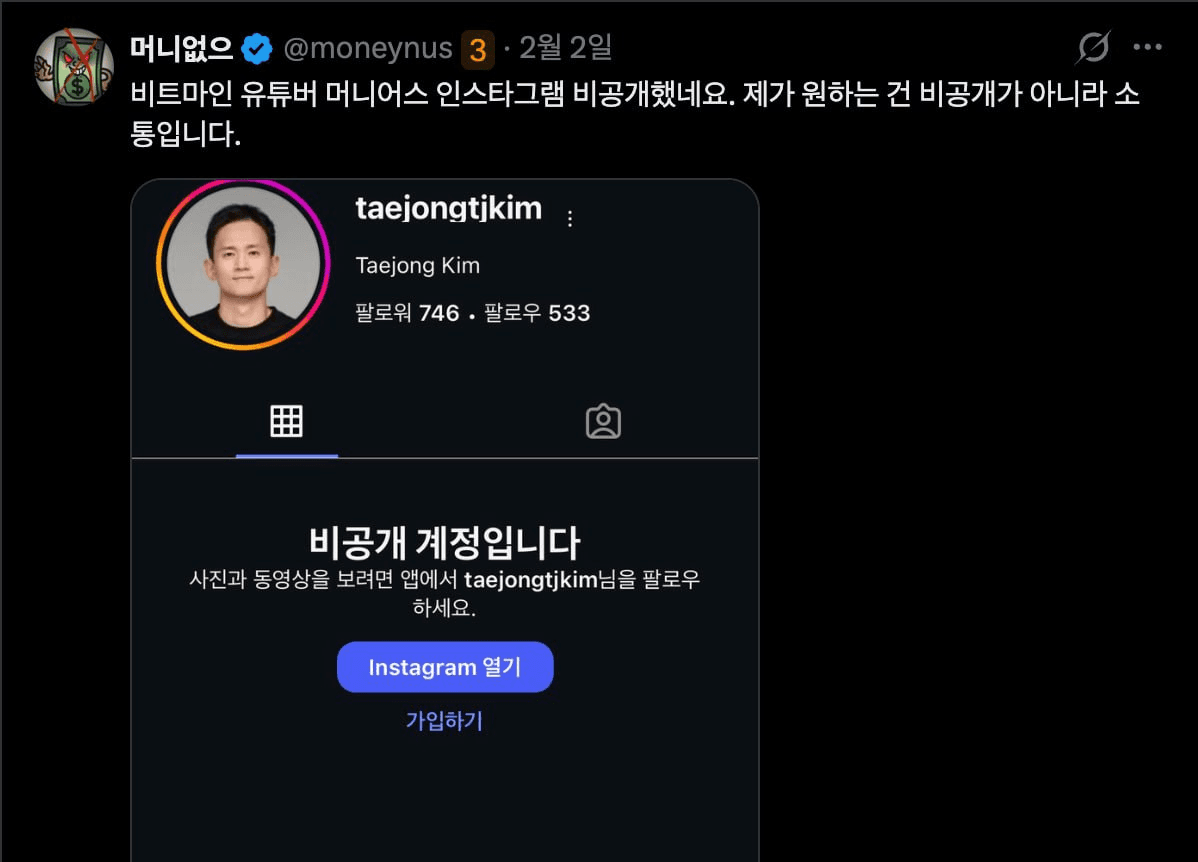This screenshot has width=1198, height=862.
Task: Click the blue verified badge
Action: pos(258,47)
